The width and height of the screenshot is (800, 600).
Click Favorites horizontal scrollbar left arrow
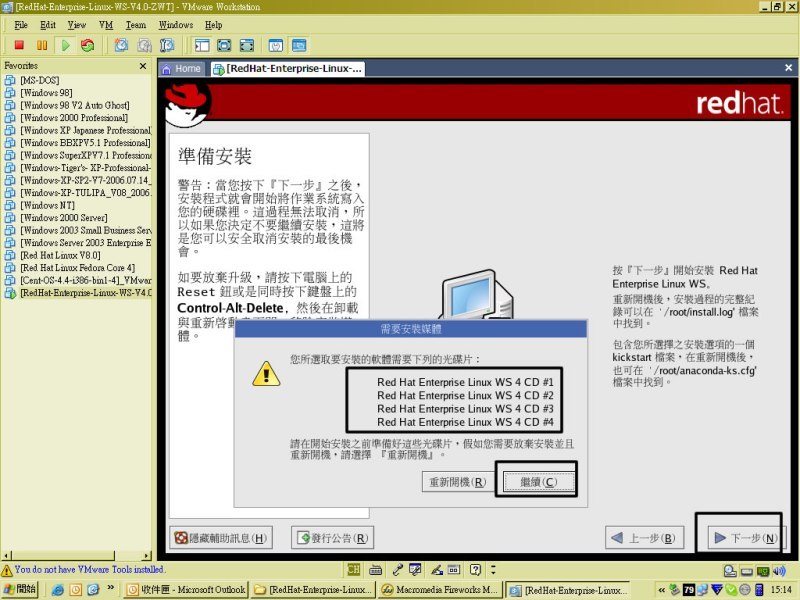click(x=6, y=555)
